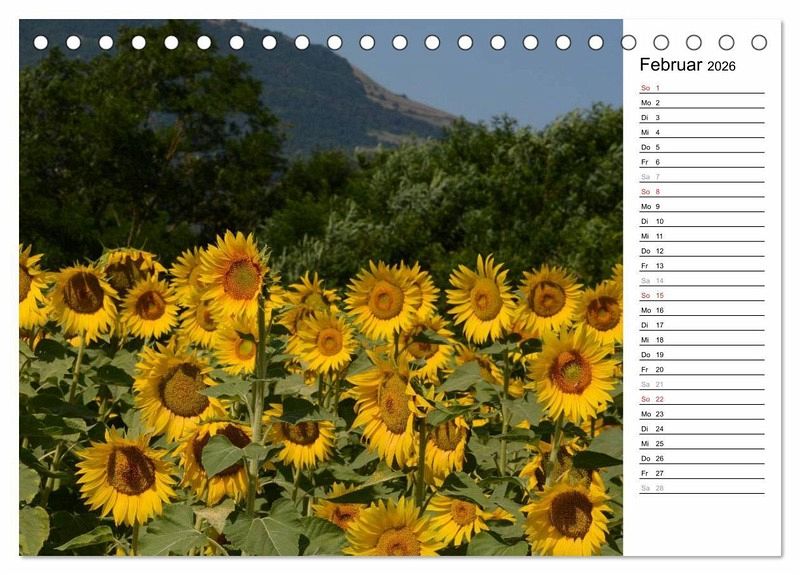Select the Mi 11 date row
This screenshot has height=575, width=800.
[701, 236]
